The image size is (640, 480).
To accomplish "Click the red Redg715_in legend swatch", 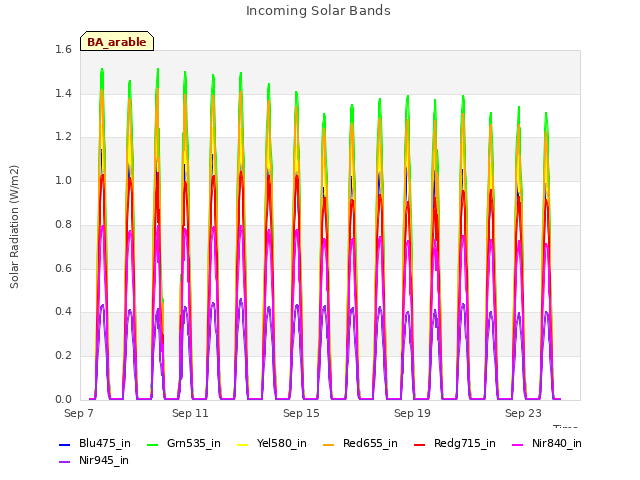I will 420,444.
